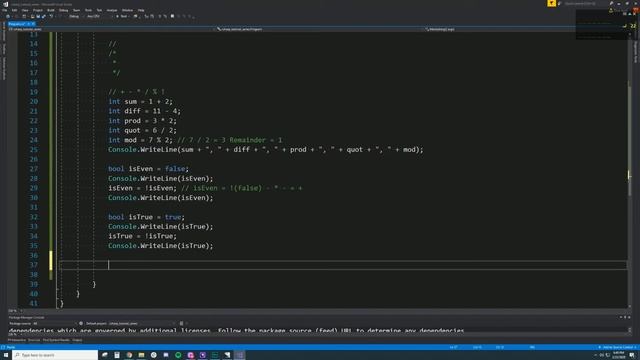The height and width of the screenshot is (360, 640).
Task: Click the Visual Studio taskbar icon
Action: [x=240, y=355]
